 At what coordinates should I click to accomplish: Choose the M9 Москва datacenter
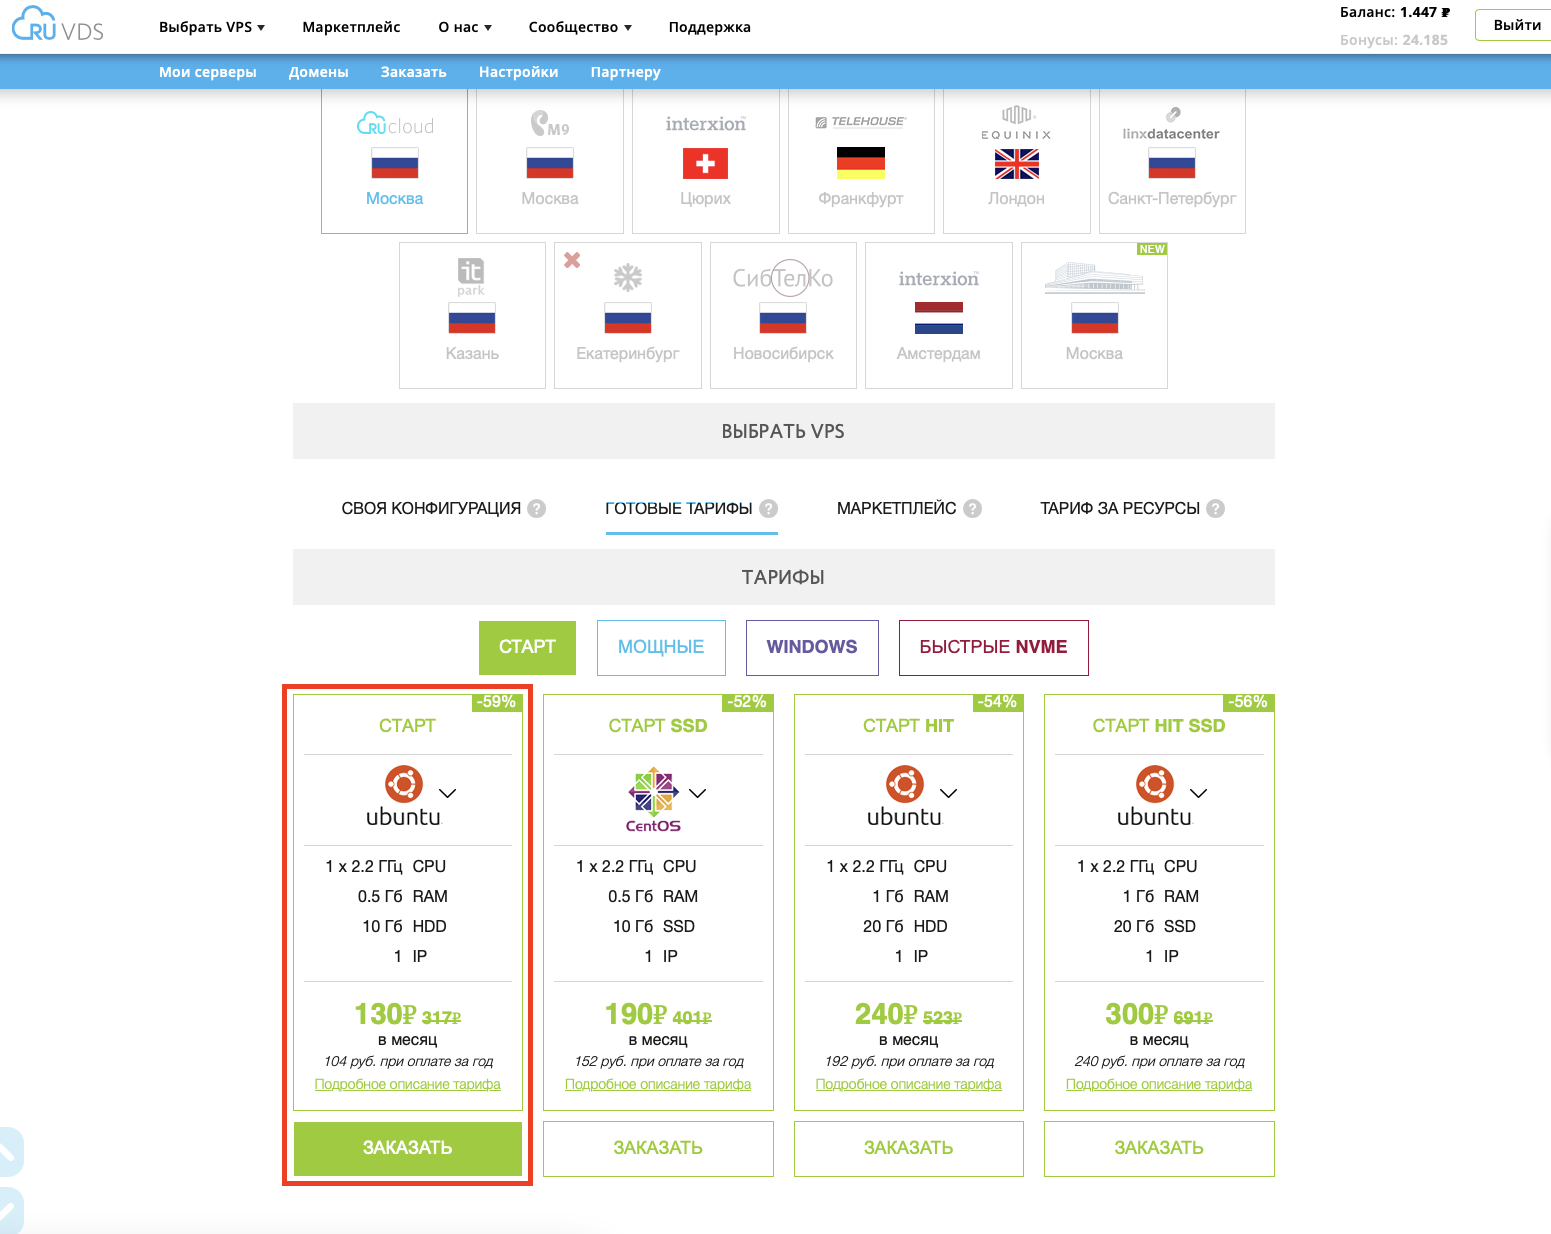coord(550,161)
